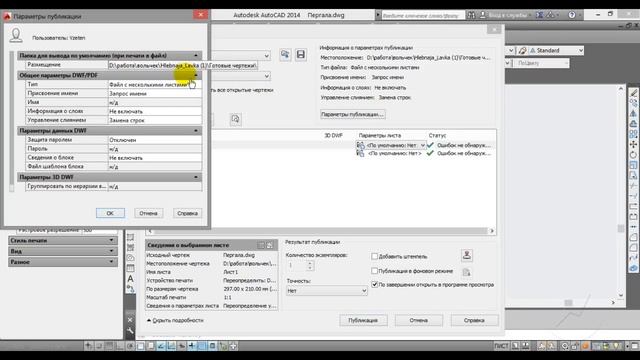This screenshot has width=640, height=360.
Task: Select the Move tool in Modify toolbar
Action: point(633,144)
